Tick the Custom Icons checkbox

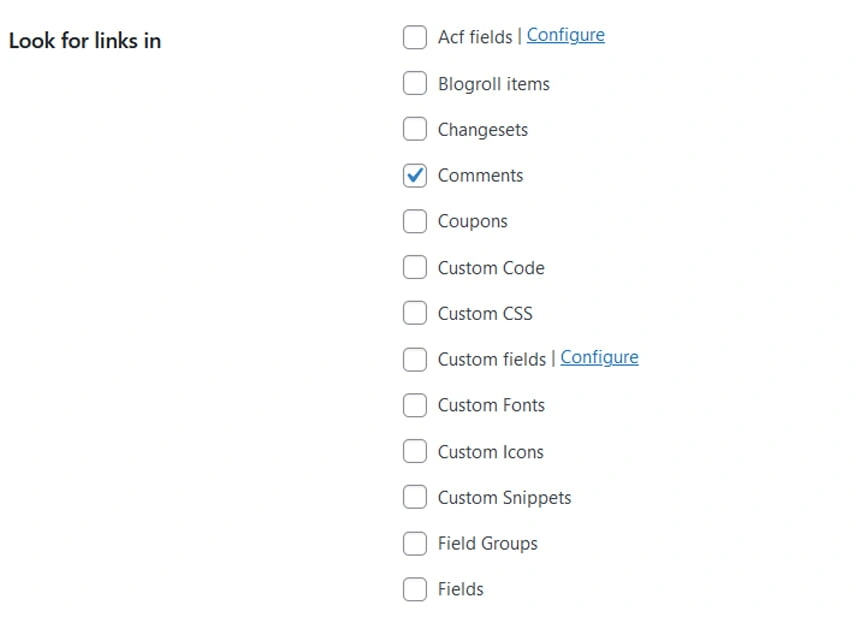[414, 452]
